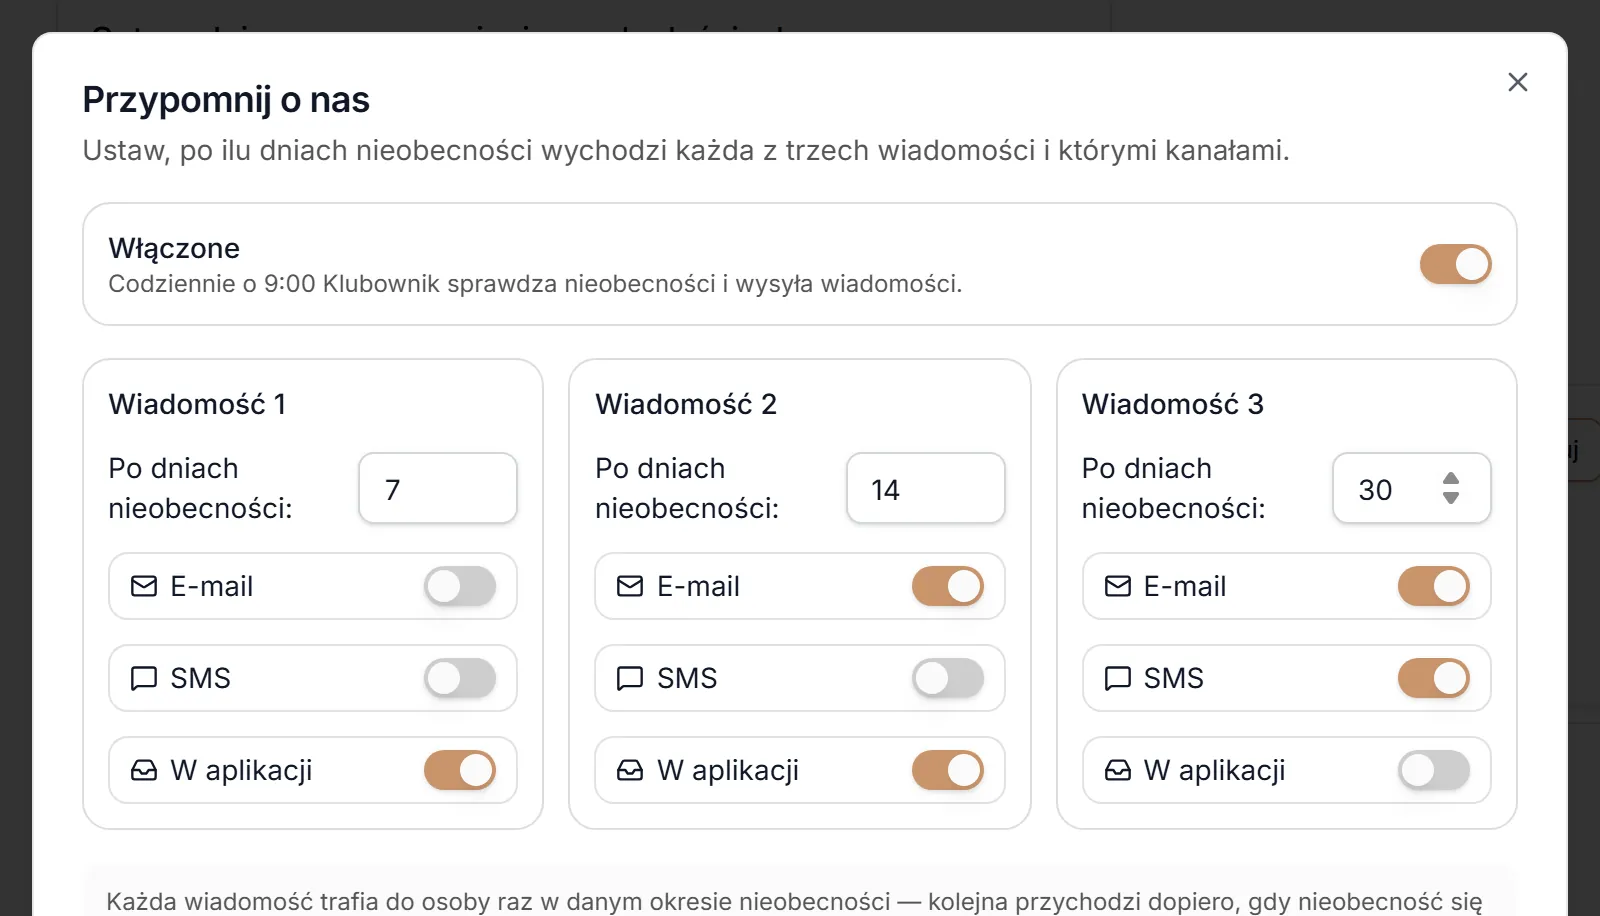Image resolution: width=1600 pixels, height=916 pixels.
Task: Close the Przypomnij o nas dialog
Action: click(x=1517, y=82)
